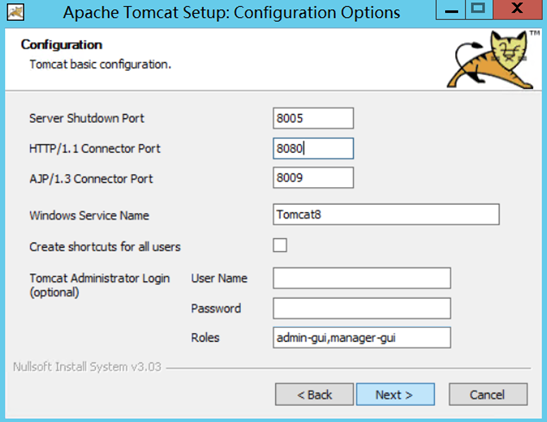Go back with the < Back button

pos(314,394)
